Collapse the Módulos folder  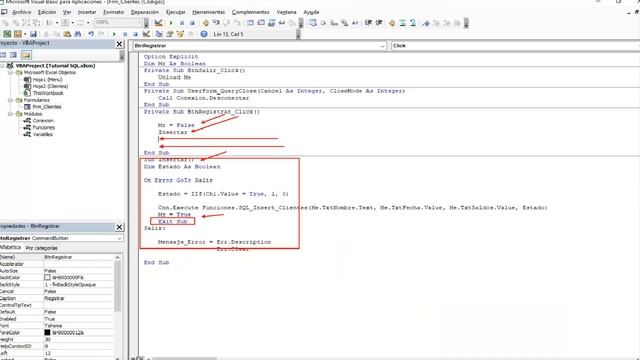pyautogui.click(x=11, y=114)
